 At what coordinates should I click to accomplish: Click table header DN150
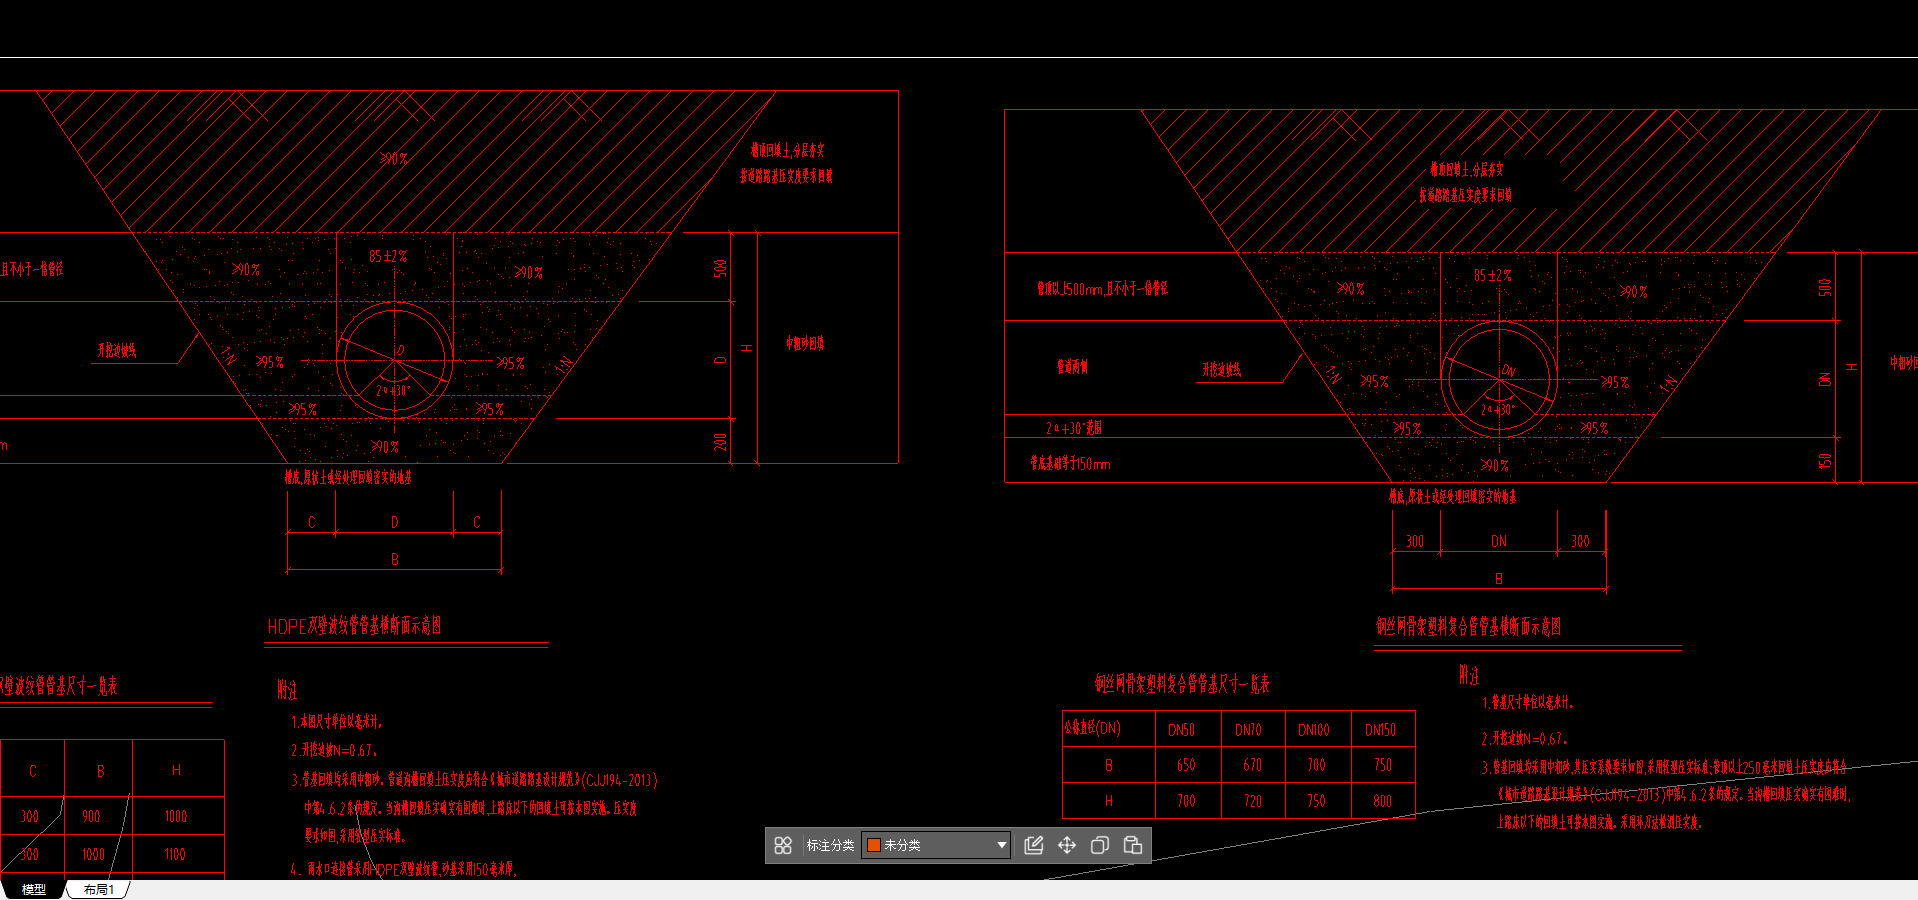[x=1381, y=730]
